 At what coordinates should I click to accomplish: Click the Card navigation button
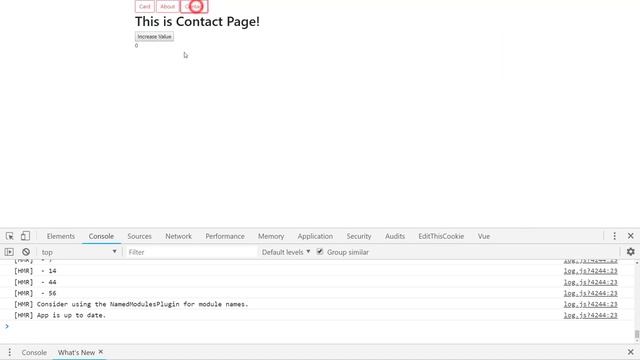coord(144,7)
